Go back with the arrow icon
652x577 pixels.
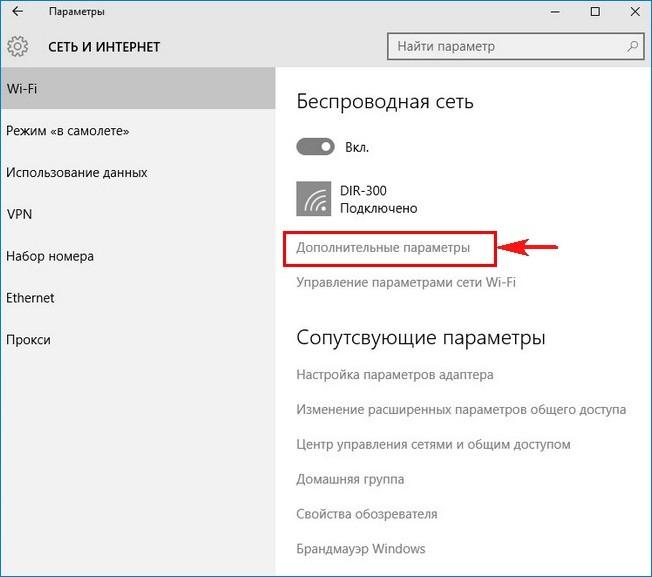17,11
